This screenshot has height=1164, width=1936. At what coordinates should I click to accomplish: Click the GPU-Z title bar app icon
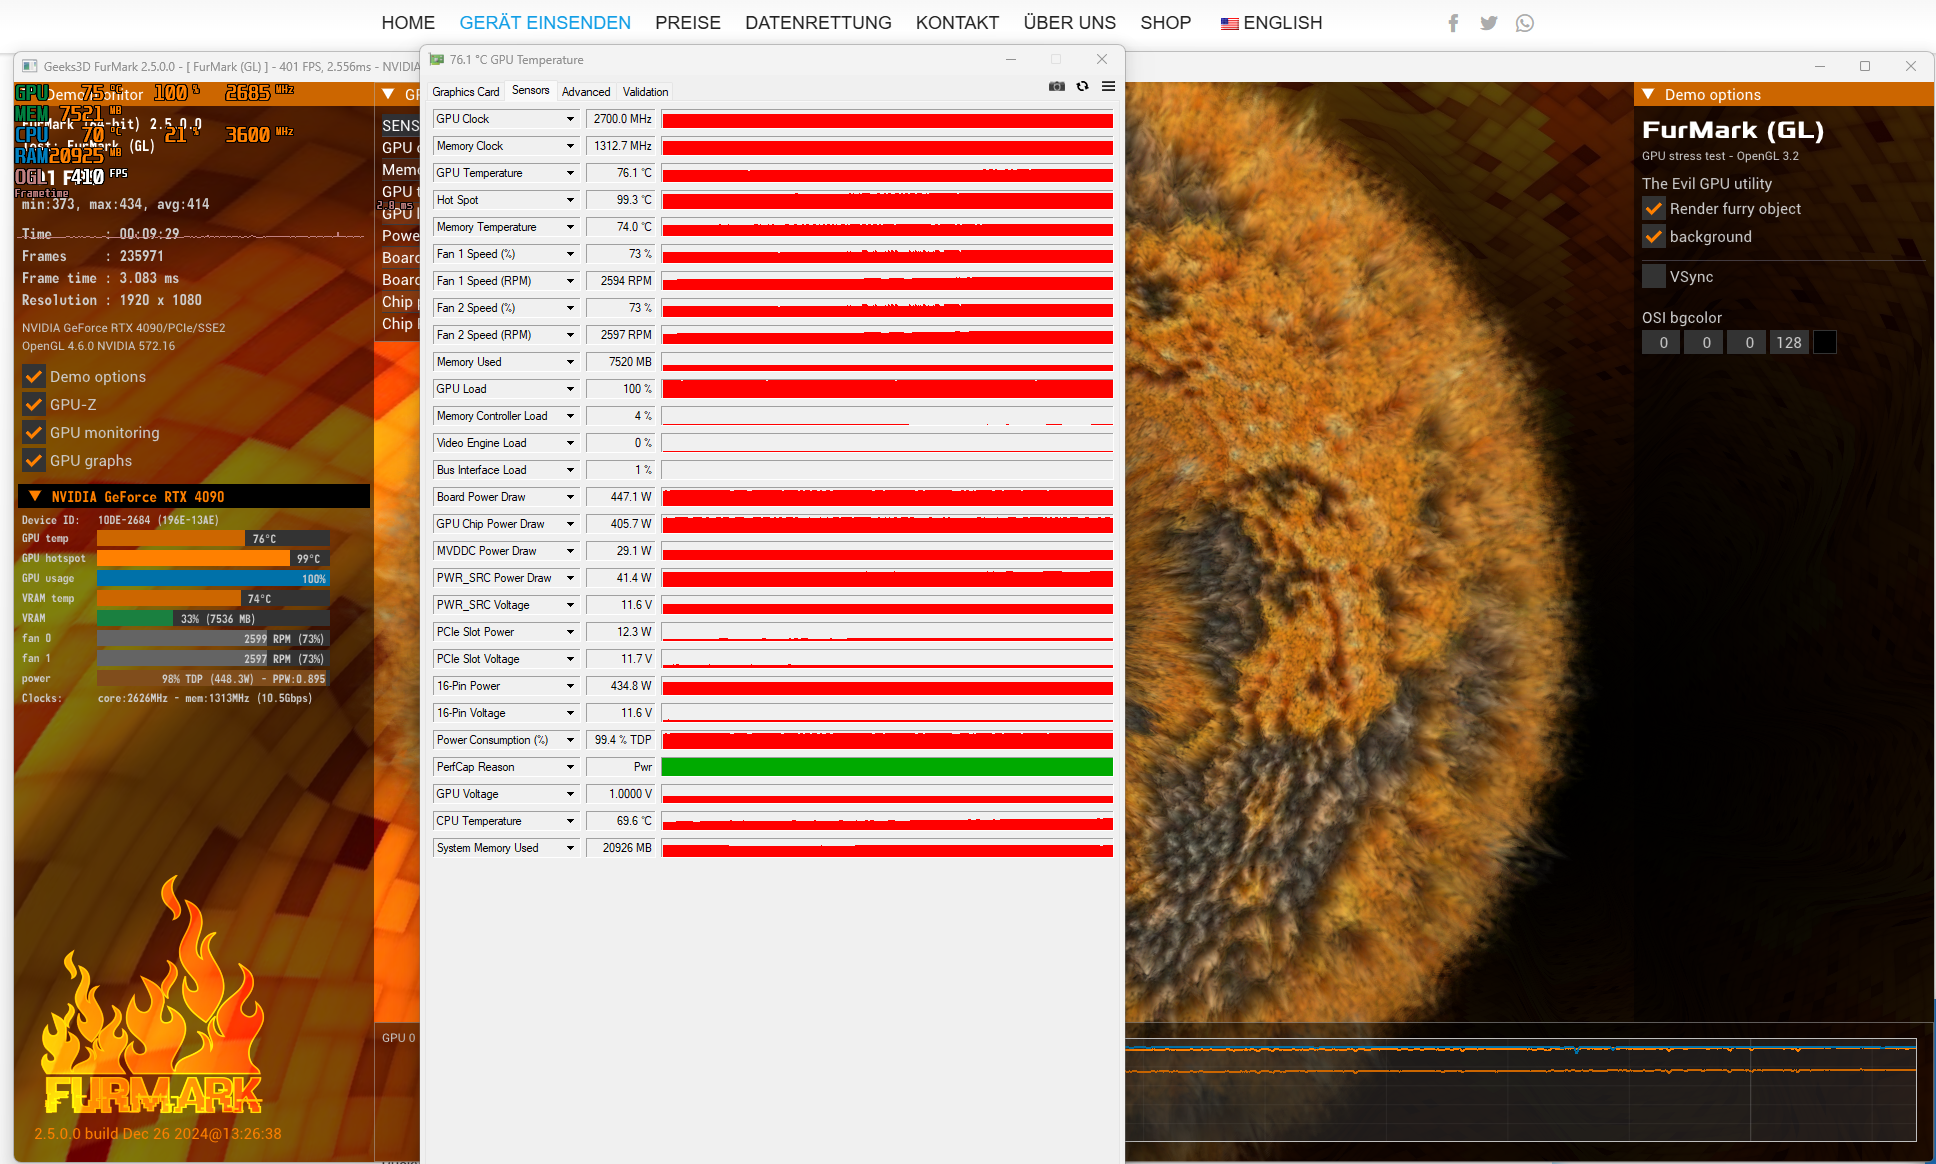pos(437,60)
